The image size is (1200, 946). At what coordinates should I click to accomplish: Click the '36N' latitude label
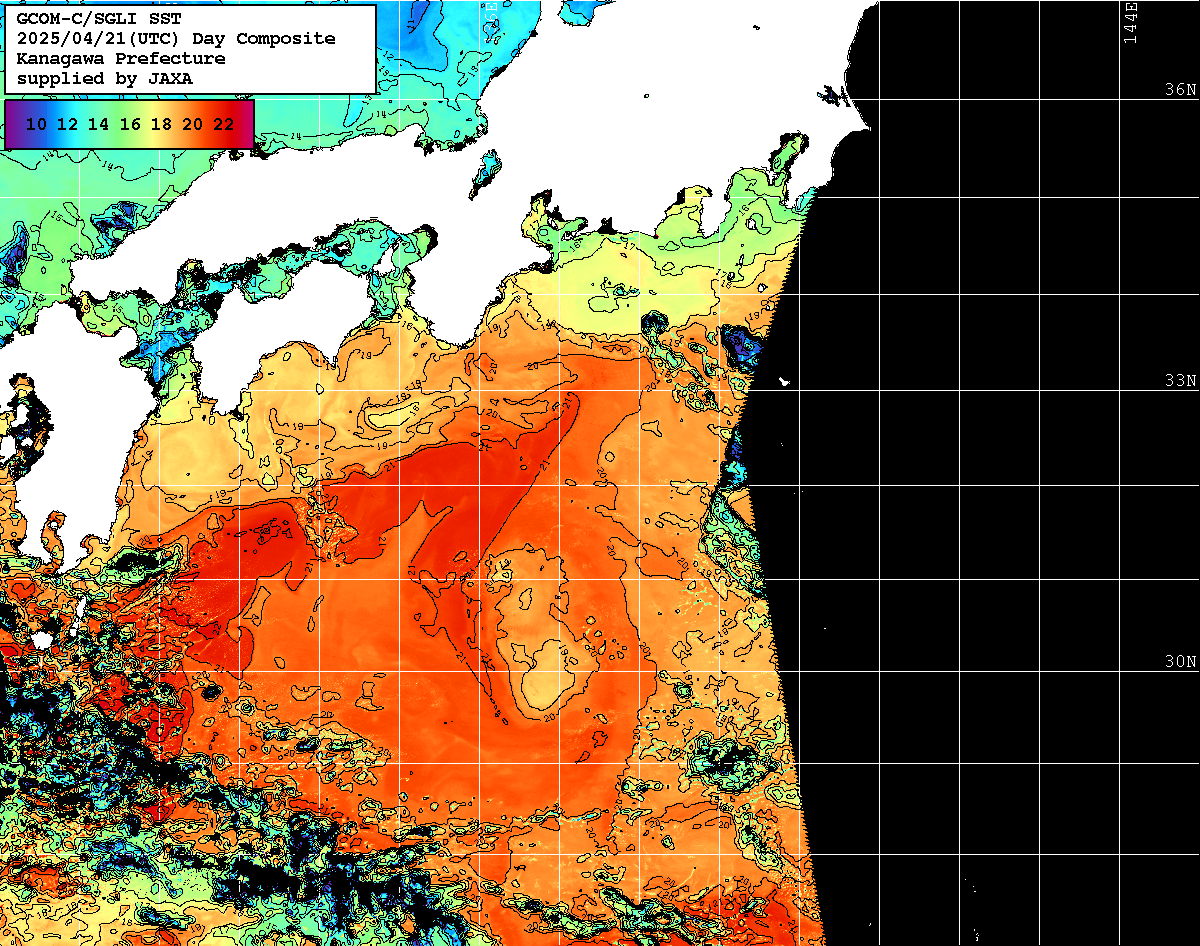(1181, 89)
